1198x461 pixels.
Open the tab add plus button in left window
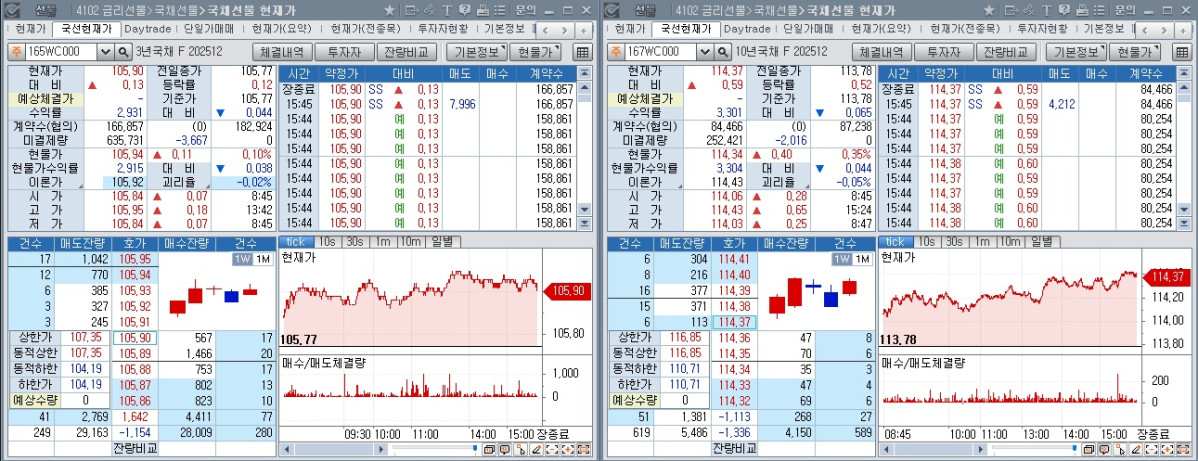[x=584, y=31]
